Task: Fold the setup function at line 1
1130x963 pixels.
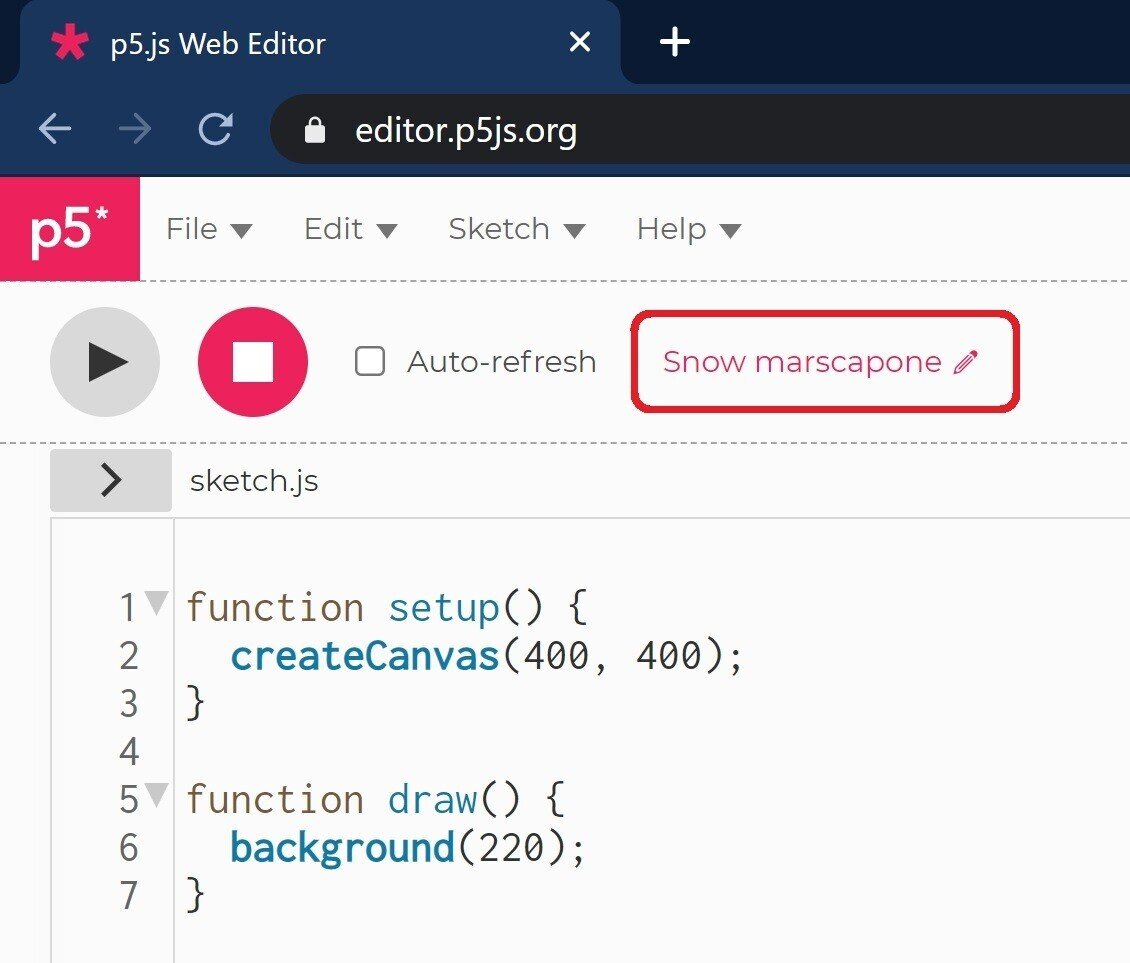Action: tap(157, 603)
